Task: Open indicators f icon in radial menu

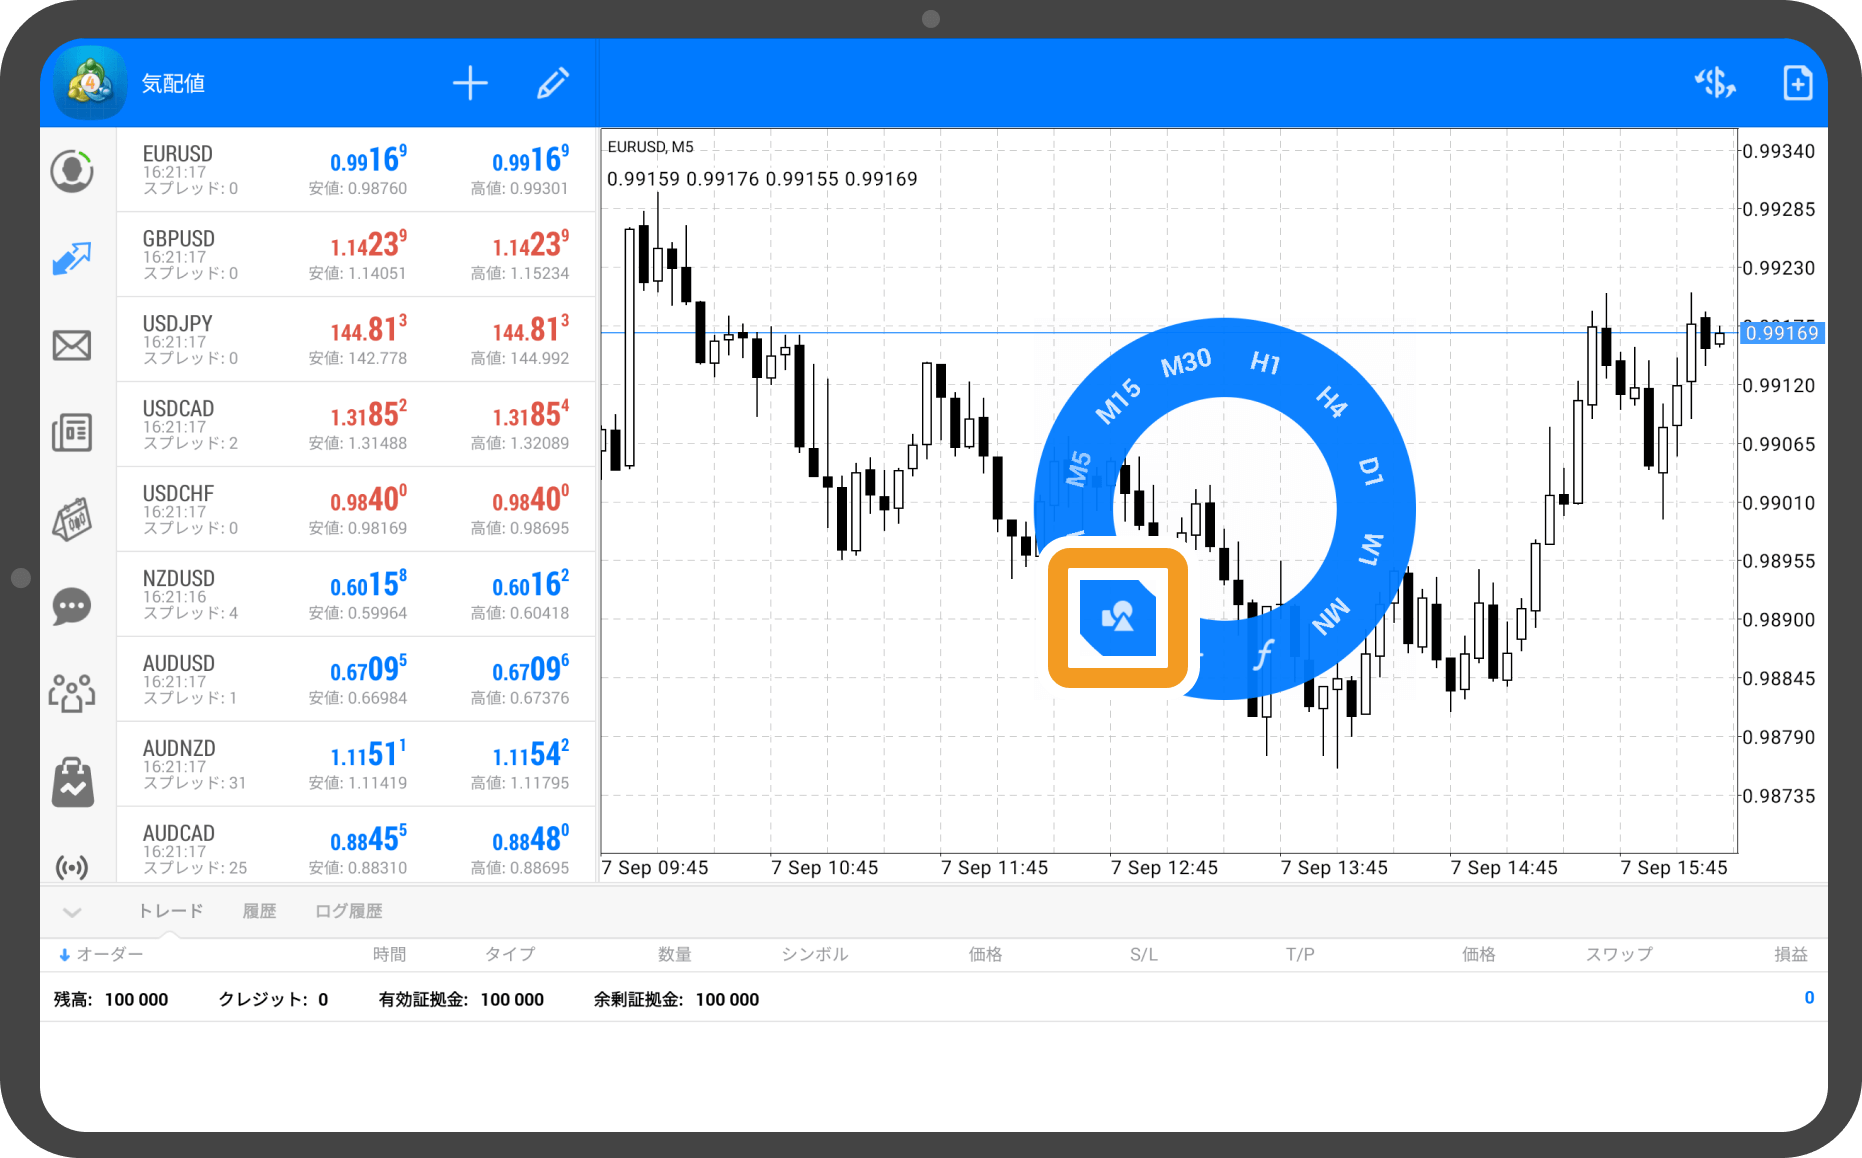Action: pyautogui.click(x=1263, y=655)
